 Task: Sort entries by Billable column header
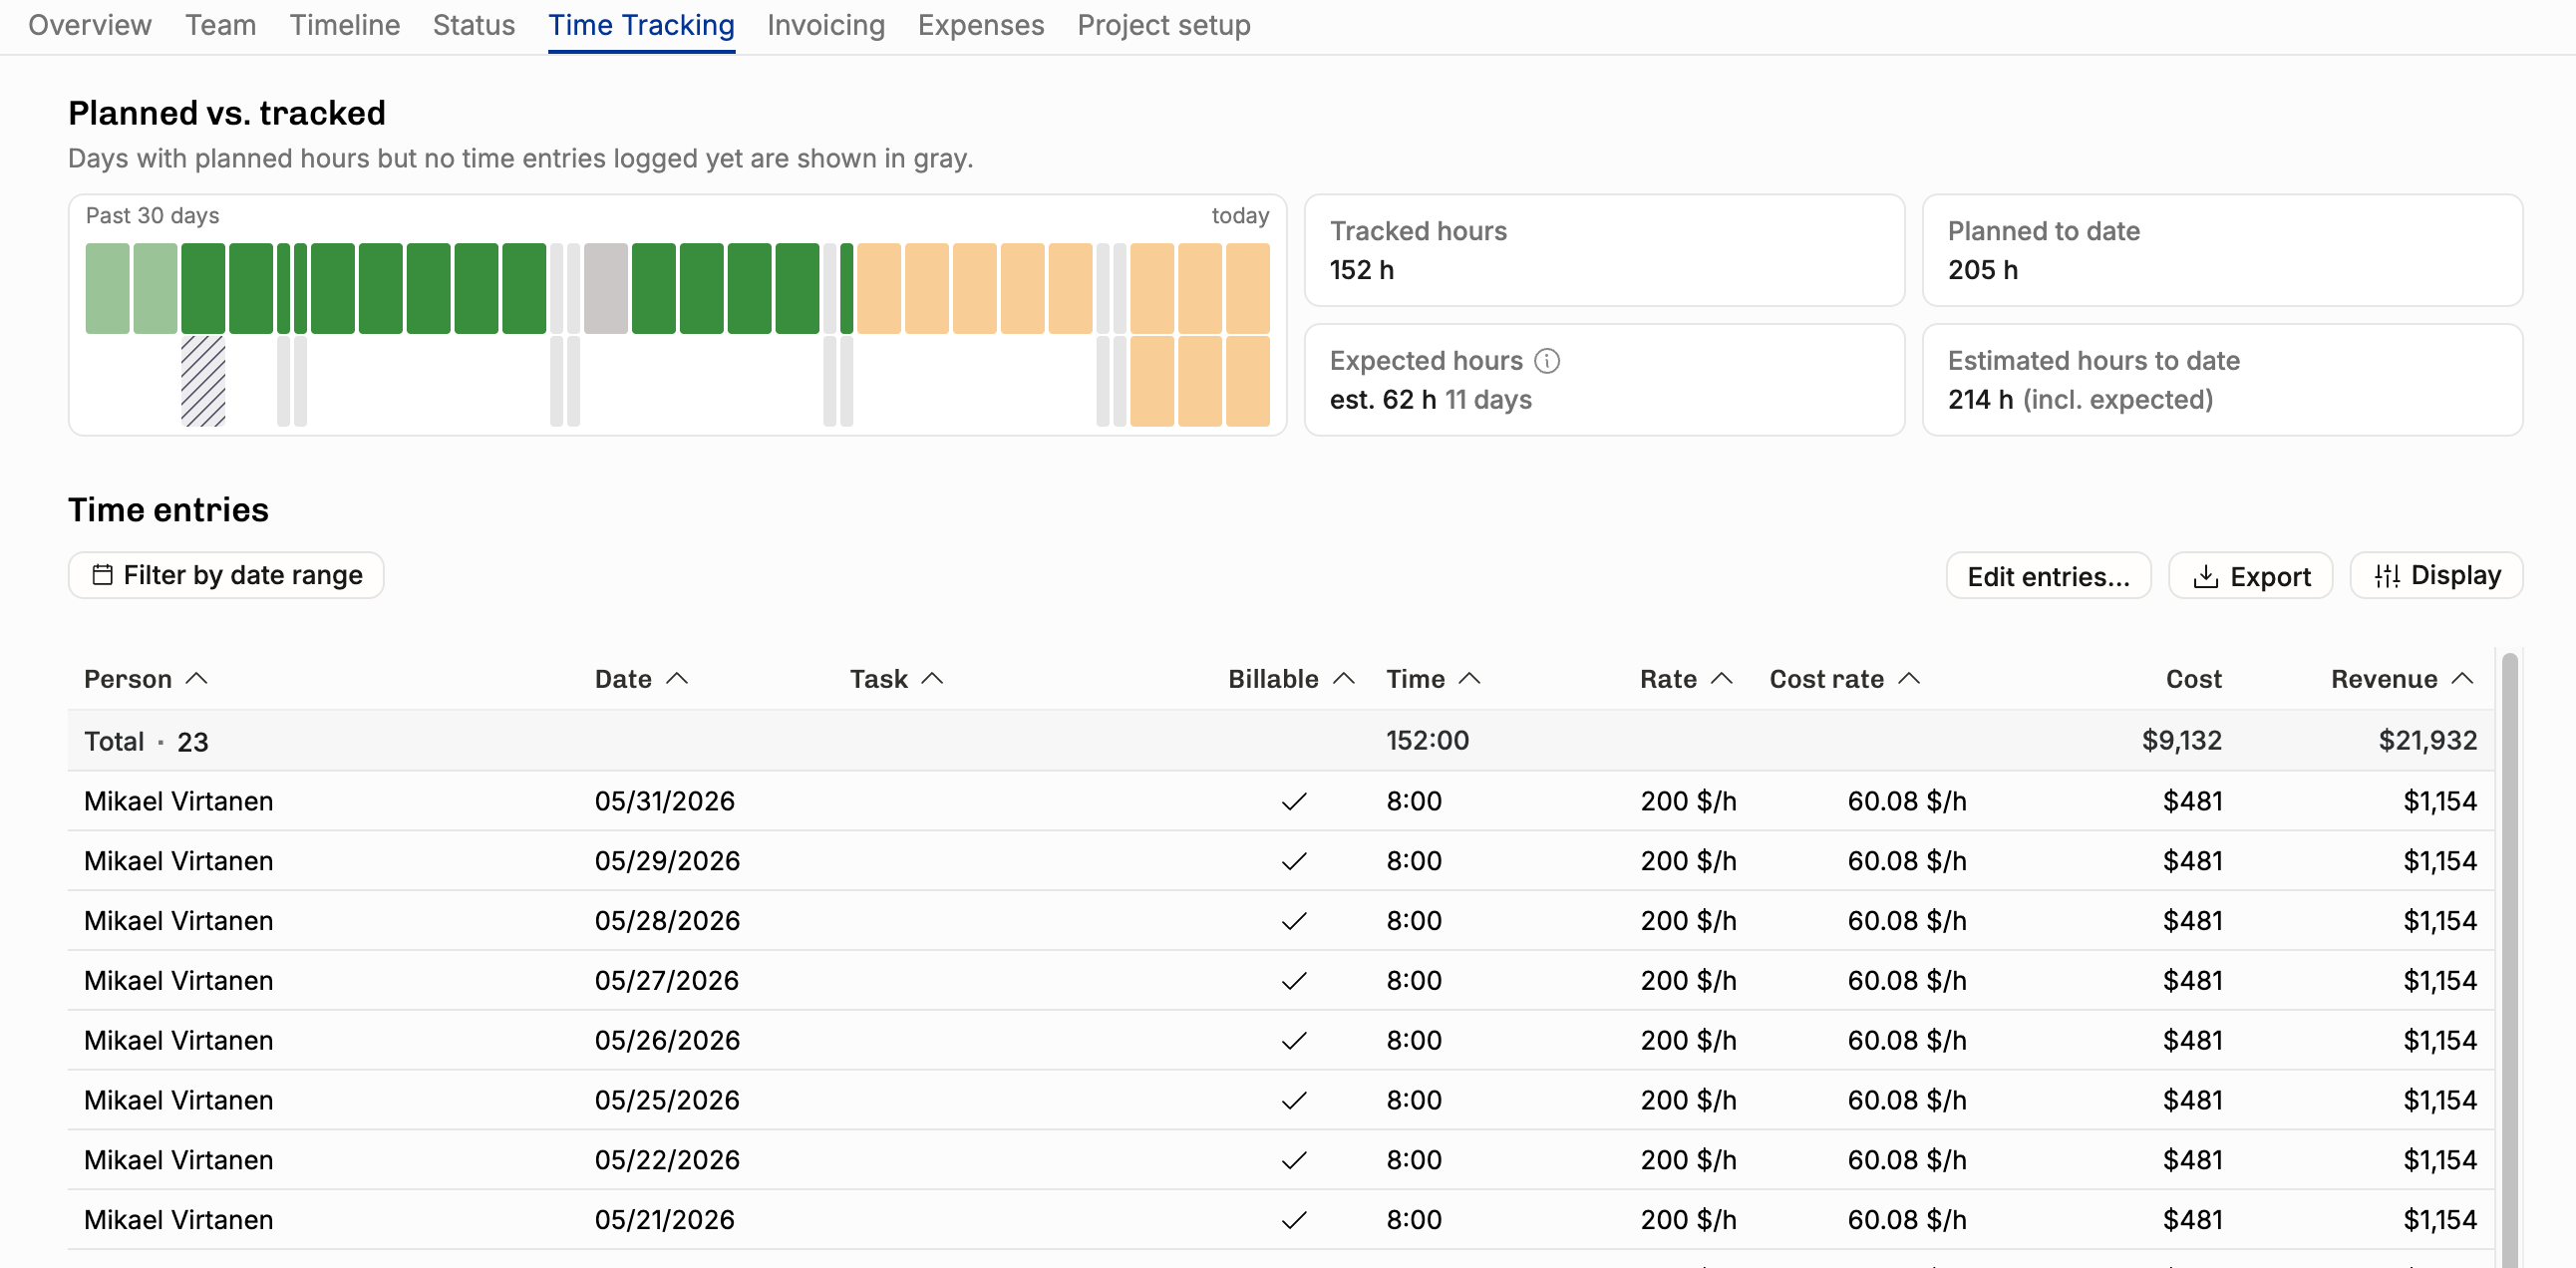(1291, 679)
